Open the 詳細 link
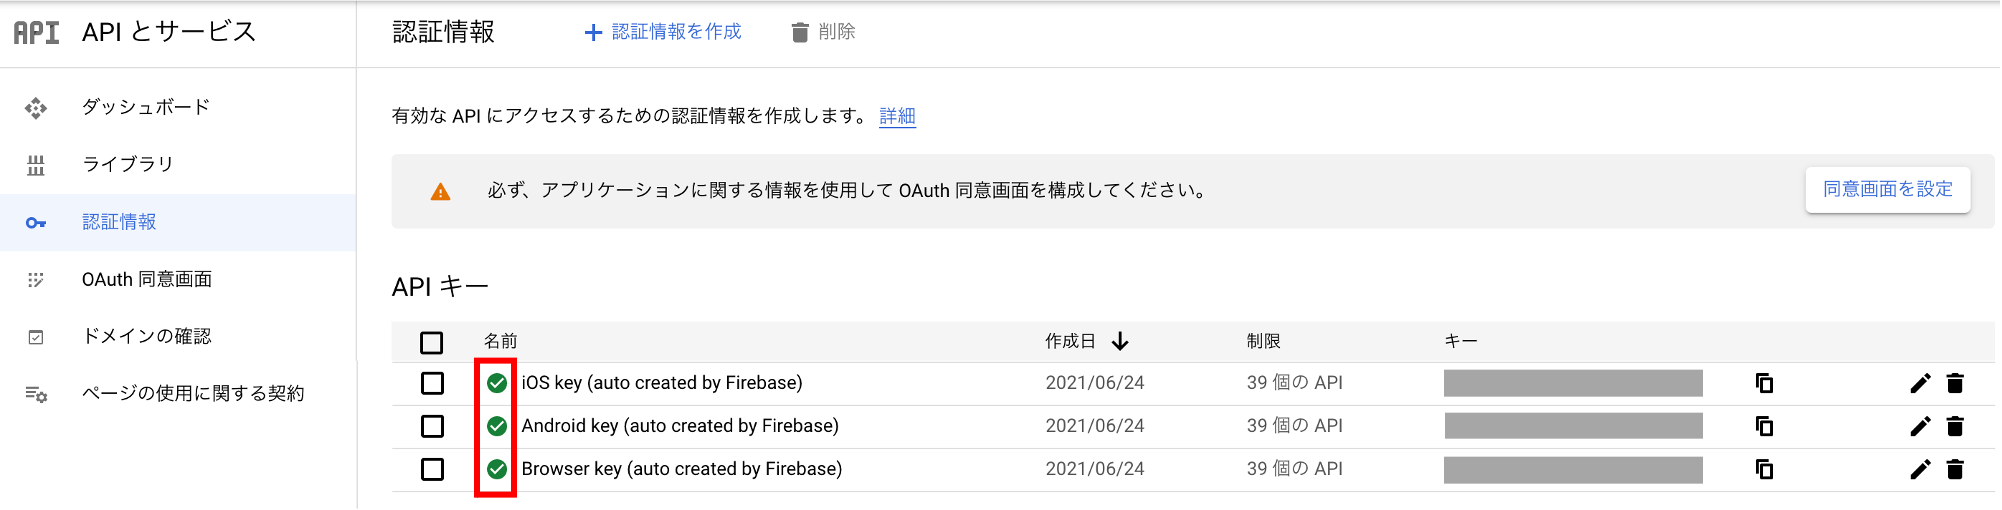Image resolution: width=2002 pixels, height=510 pixels. [897, 116]
